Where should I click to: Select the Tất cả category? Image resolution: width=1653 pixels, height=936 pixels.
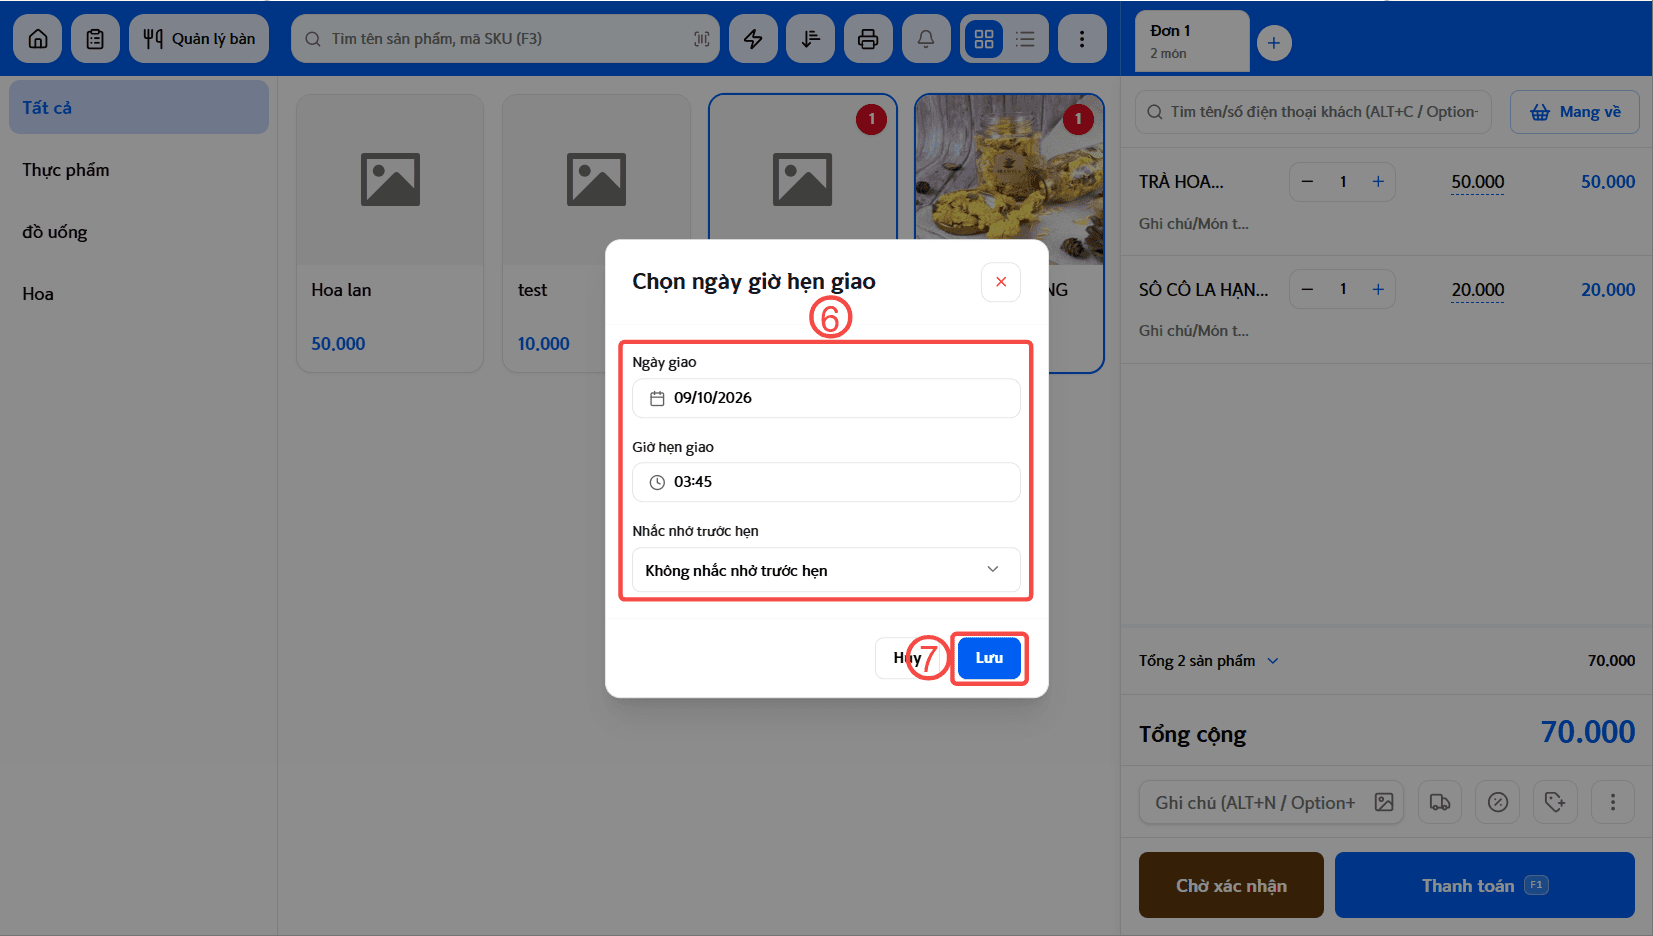point(139,107)
